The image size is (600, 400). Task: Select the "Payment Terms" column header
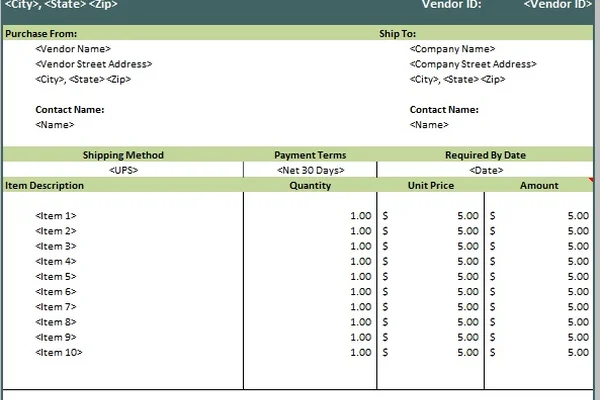point(310,155)
